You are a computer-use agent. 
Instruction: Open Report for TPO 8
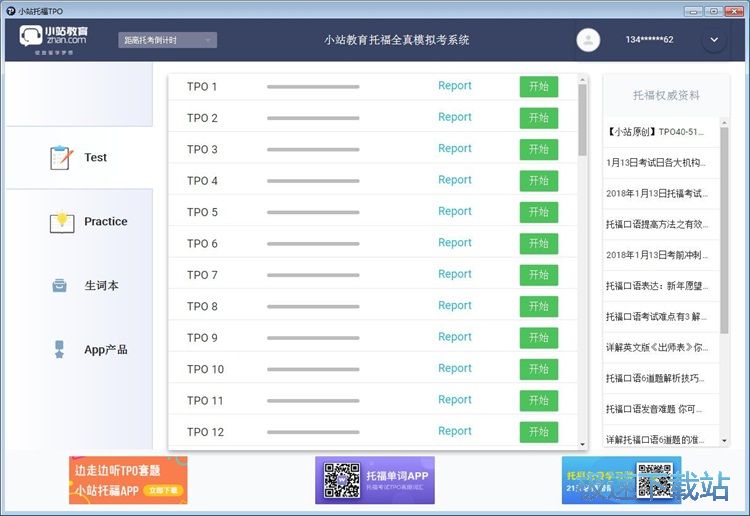454,306
